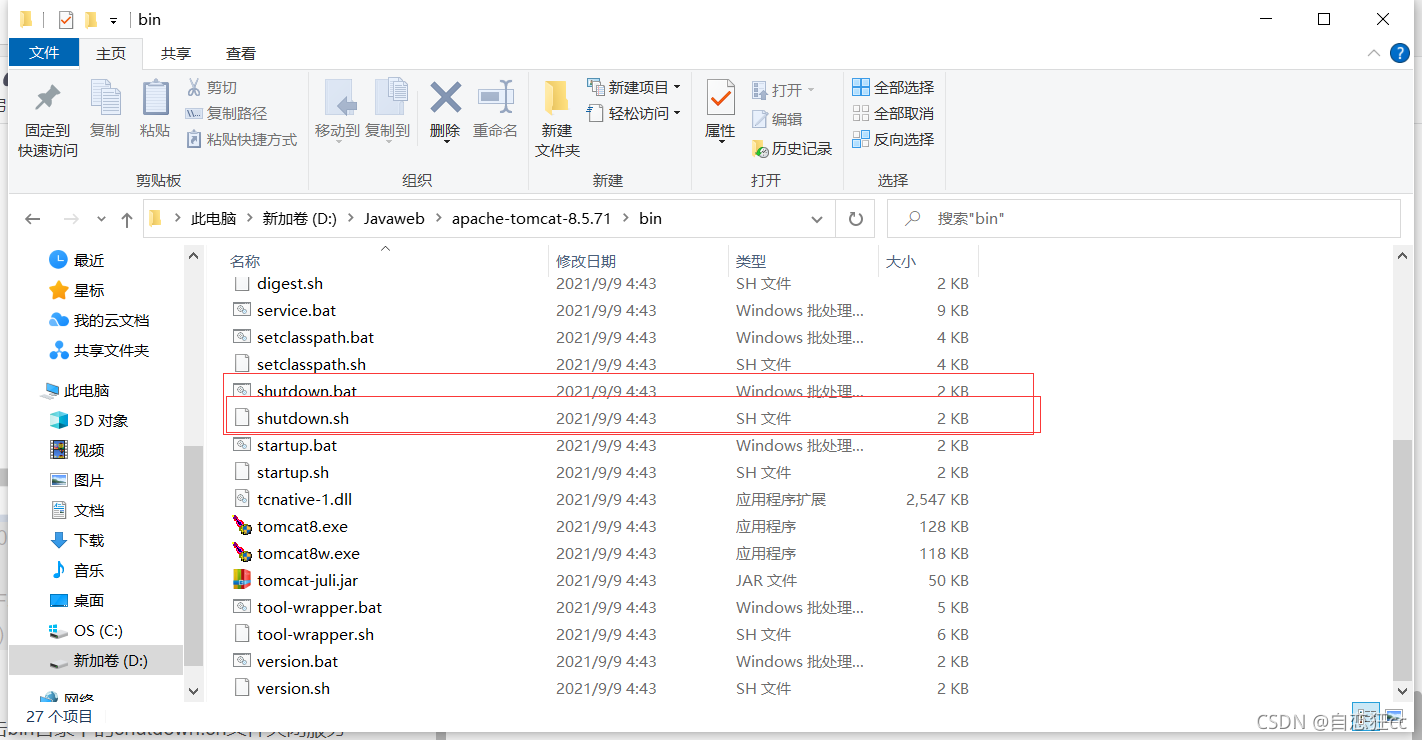Open the 文件 menu
Viewport: 1422px width, 740px height.
click(x=44, y=53)
